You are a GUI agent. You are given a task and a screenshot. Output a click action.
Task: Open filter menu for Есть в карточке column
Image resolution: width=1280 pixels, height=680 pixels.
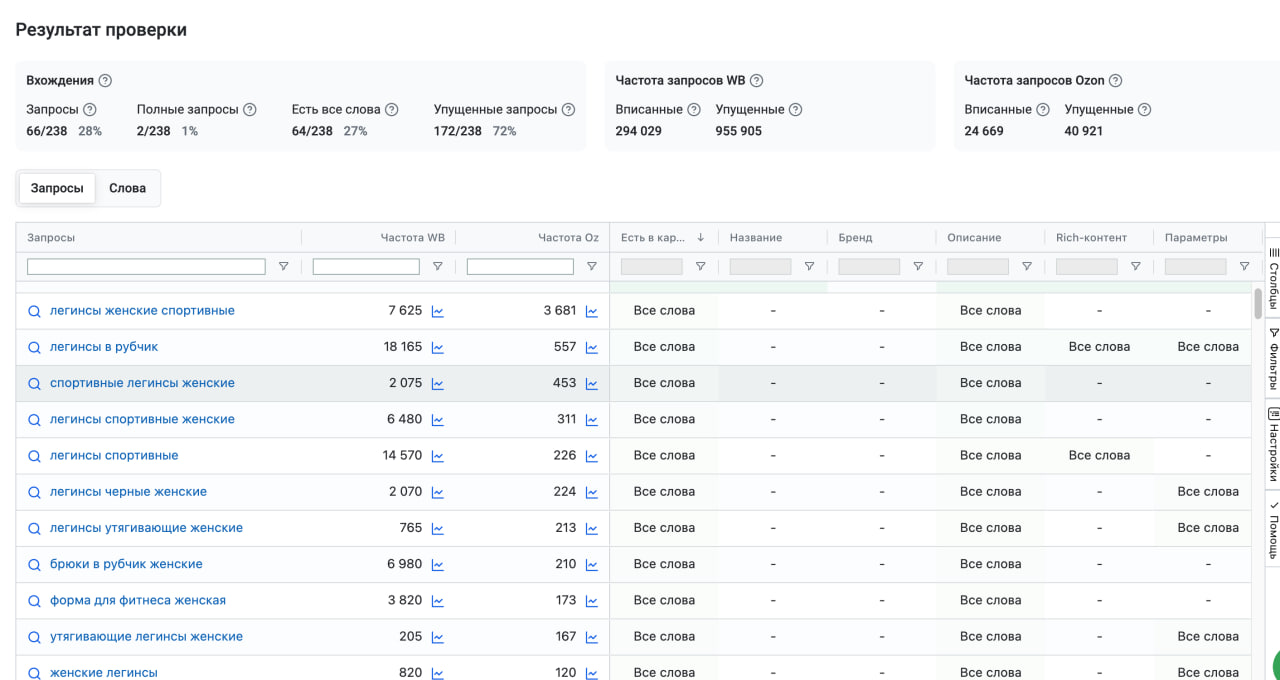coord(700,267)
